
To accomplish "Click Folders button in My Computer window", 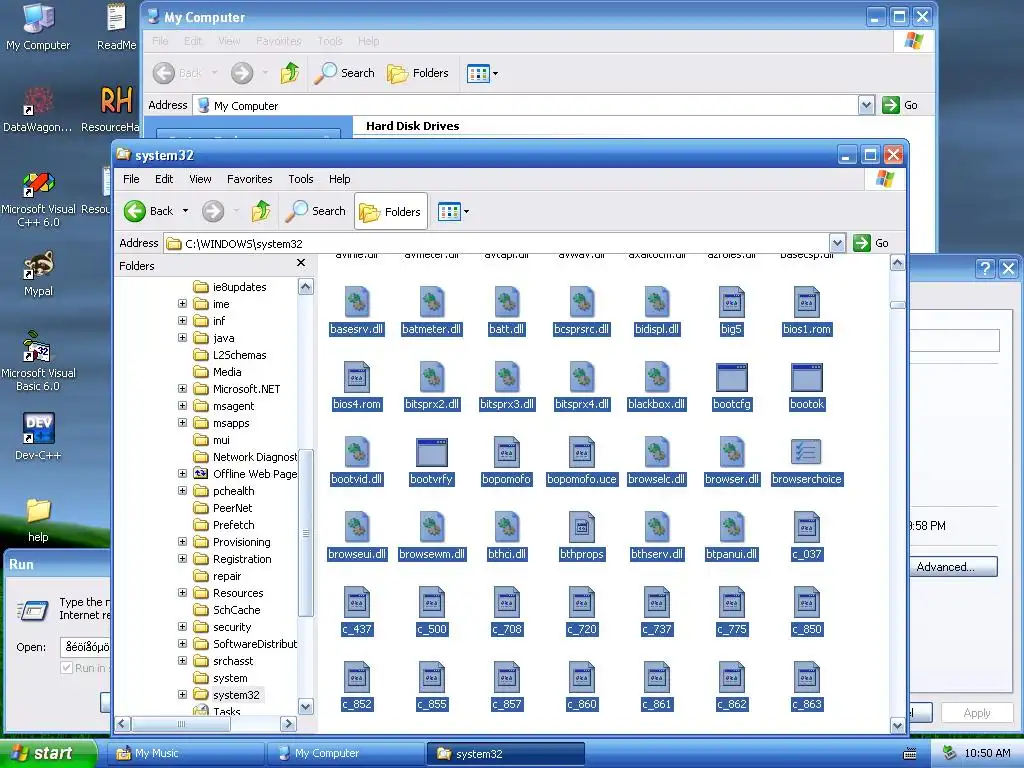I will click(418, 73).
